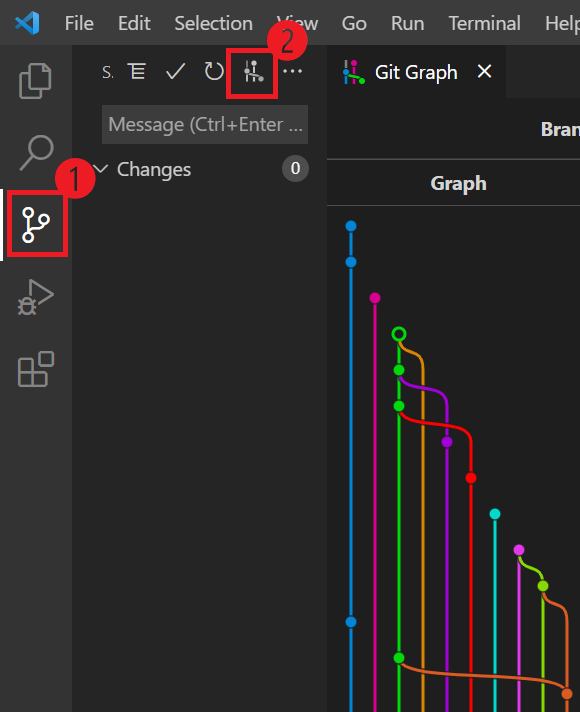Open the Run menu
Screen dimensions: 580x712
coord(407,23)
